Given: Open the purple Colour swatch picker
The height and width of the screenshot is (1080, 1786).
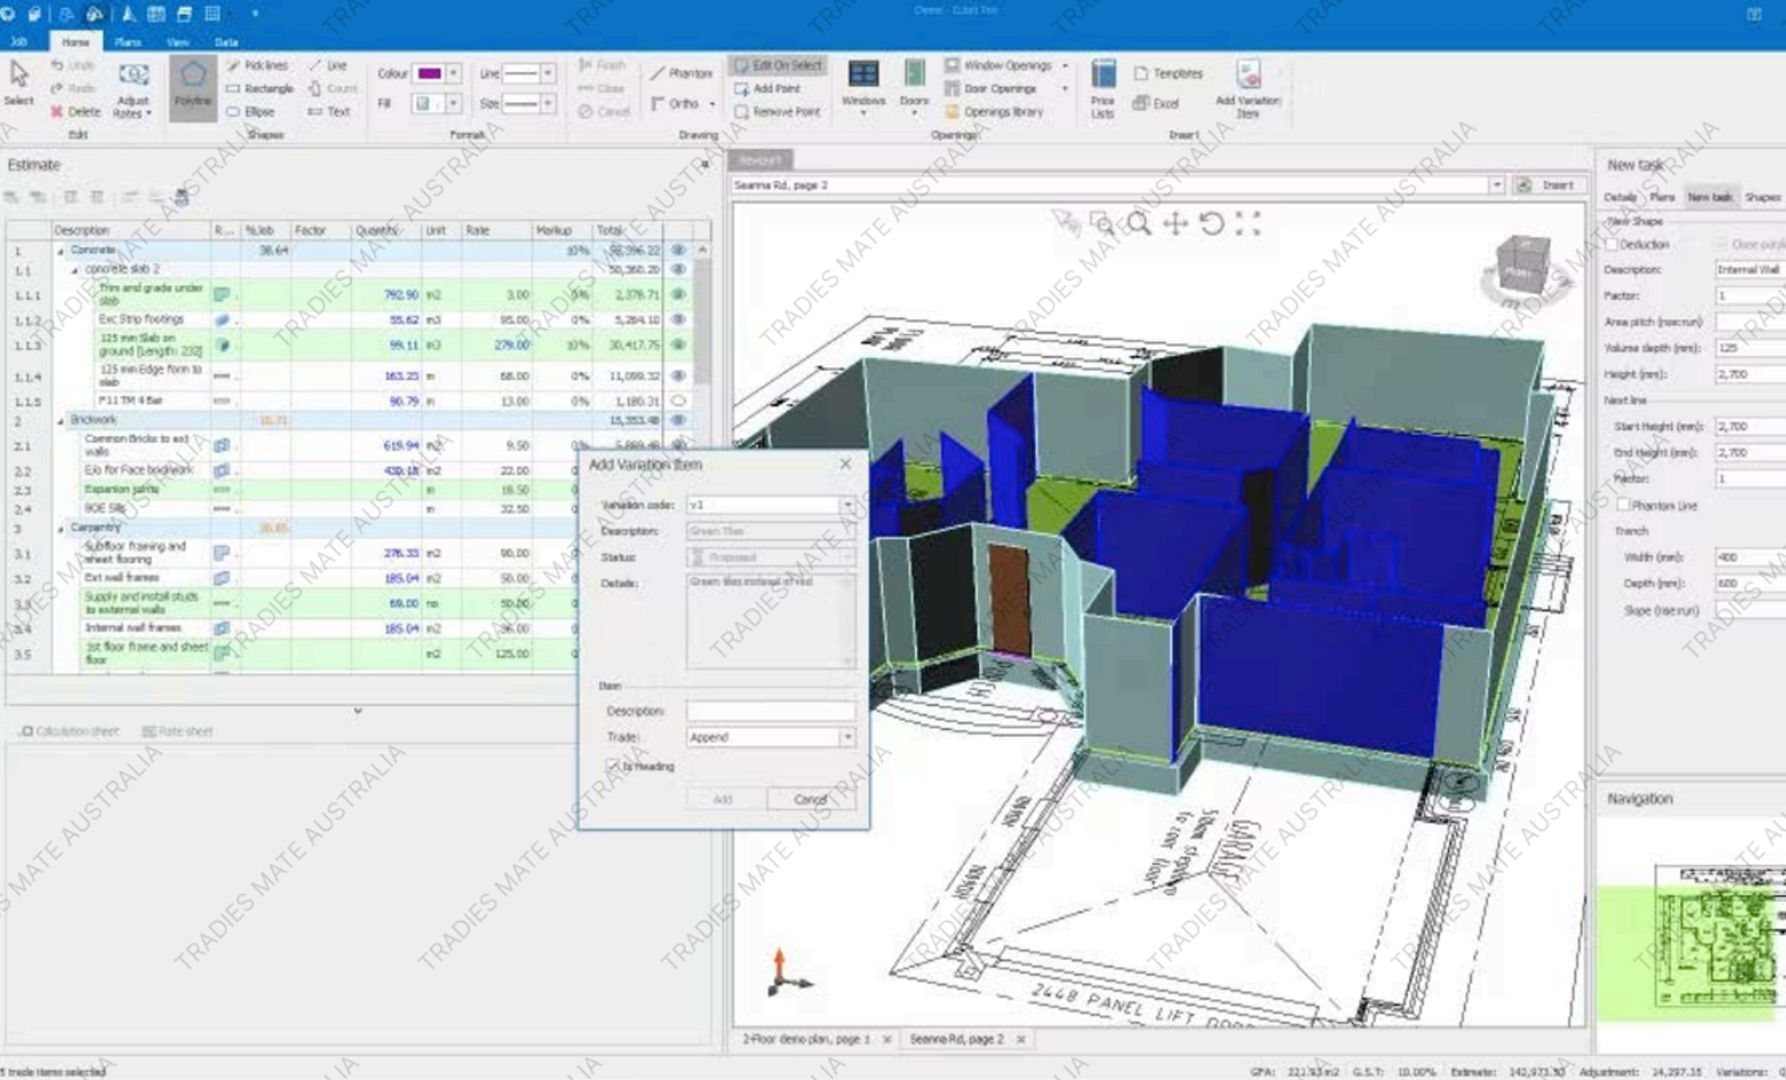Looking at the screenshot, I should [430, 73].
